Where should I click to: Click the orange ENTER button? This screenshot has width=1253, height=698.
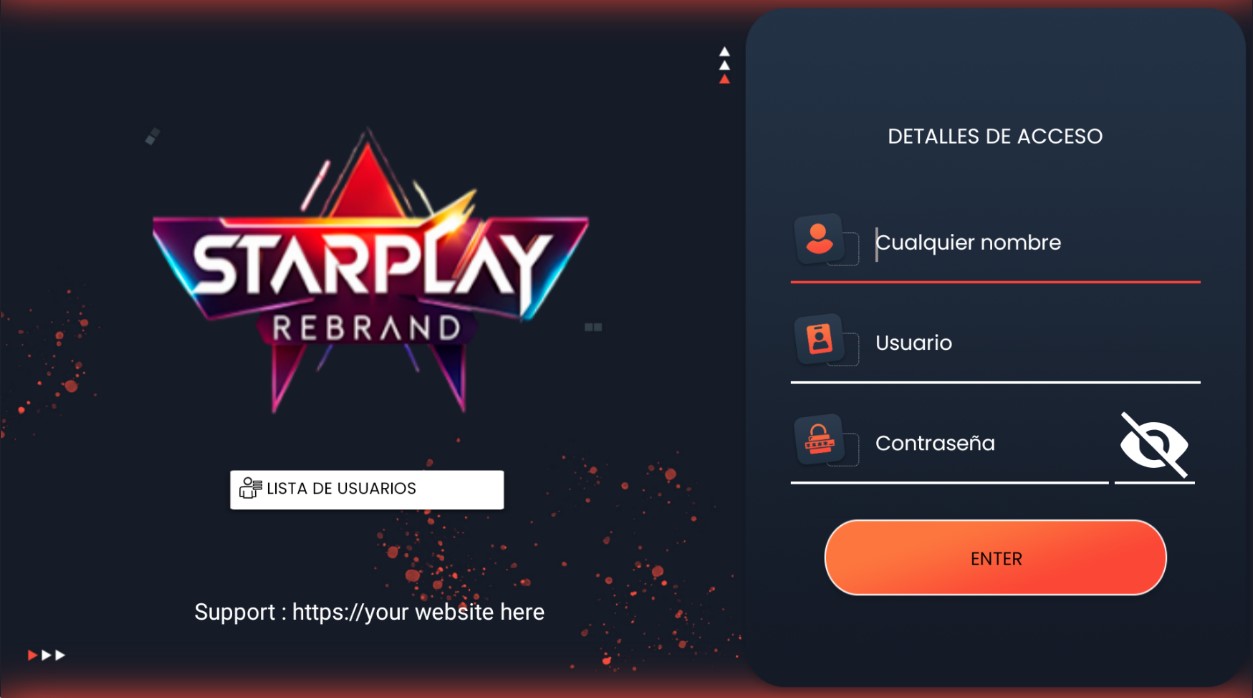coord(996,558)
